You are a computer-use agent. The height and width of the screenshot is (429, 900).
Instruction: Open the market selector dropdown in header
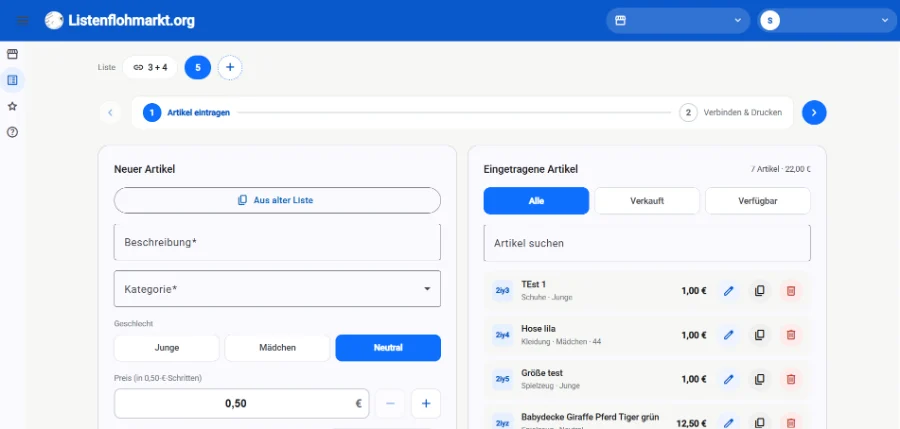tap(678, 21)
